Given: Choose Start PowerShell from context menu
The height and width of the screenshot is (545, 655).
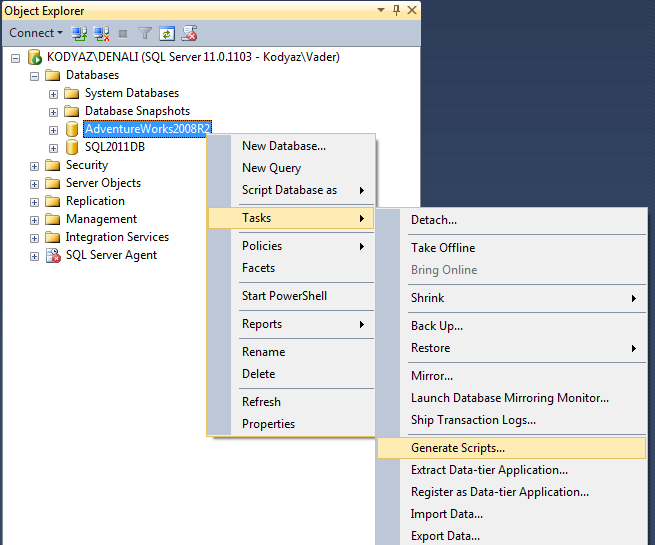Looking at the screenshot, I should pos(291,296).
